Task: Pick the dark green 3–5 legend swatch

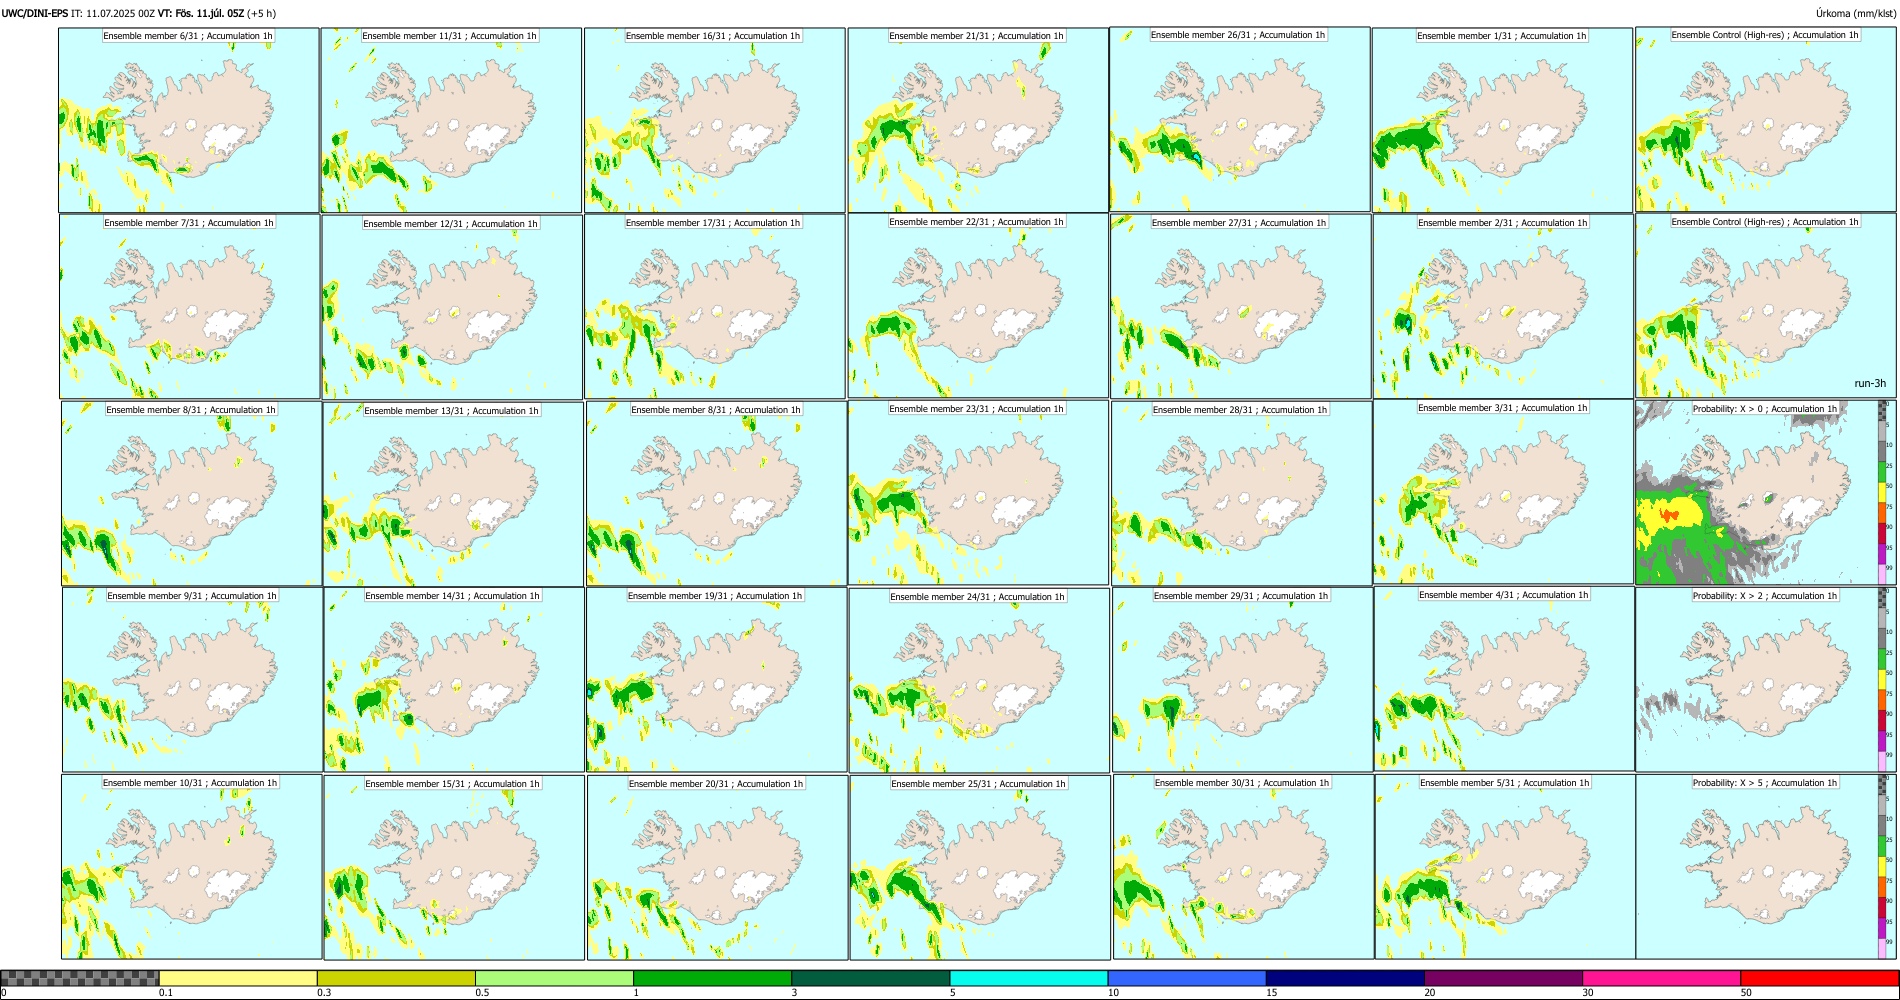Action: tap(870, 978)
